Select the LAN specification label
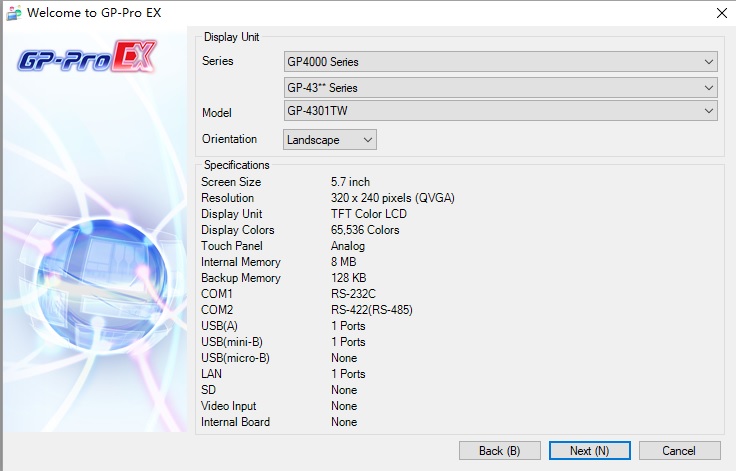The image size is (736, 471). pyautogui.click(x=212, y=374)
